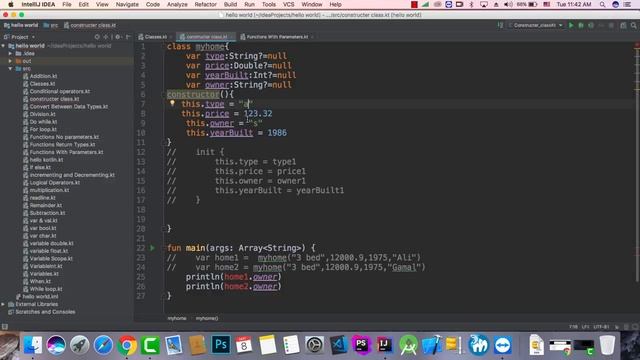Image resolution: width=640 pixels, height=360 pixels.
Task: Click Search Everywhere magnifier in IntelliJ toolbar
Action: tap(633, 25)
